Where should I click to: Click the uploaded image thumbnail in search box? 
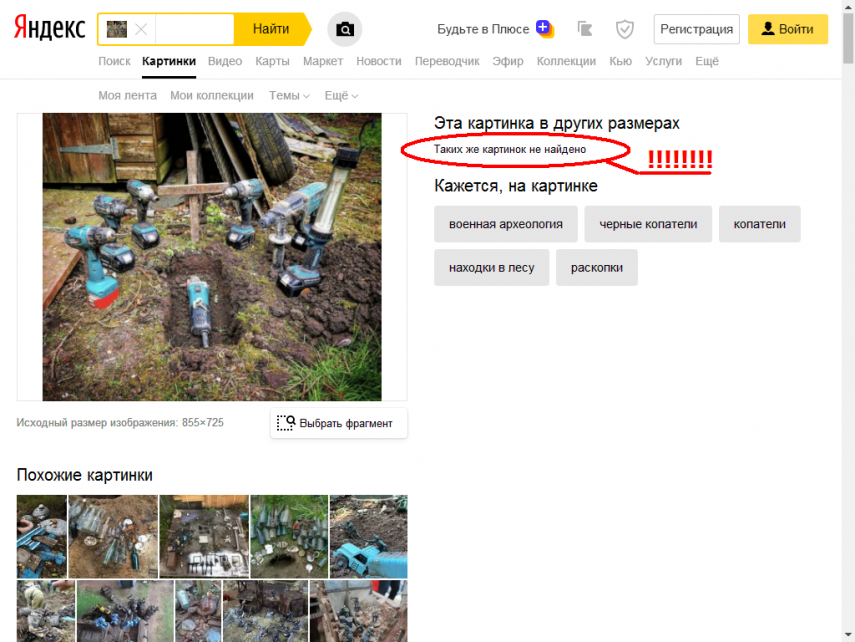point(117,30)
